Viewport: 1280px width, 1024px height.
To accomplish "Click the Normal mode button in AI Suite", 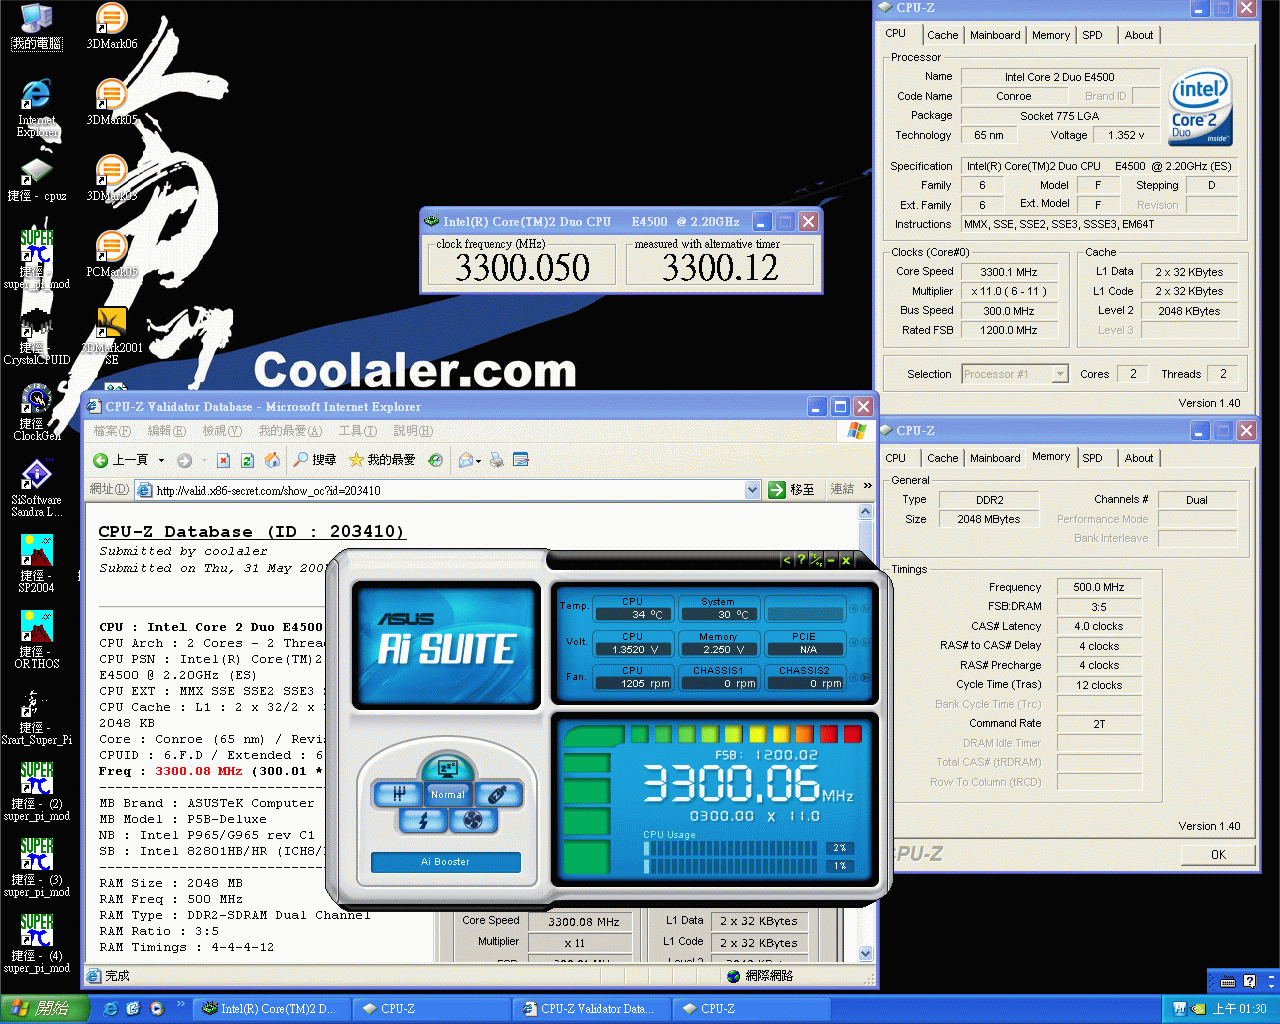I will pos(447,795).
